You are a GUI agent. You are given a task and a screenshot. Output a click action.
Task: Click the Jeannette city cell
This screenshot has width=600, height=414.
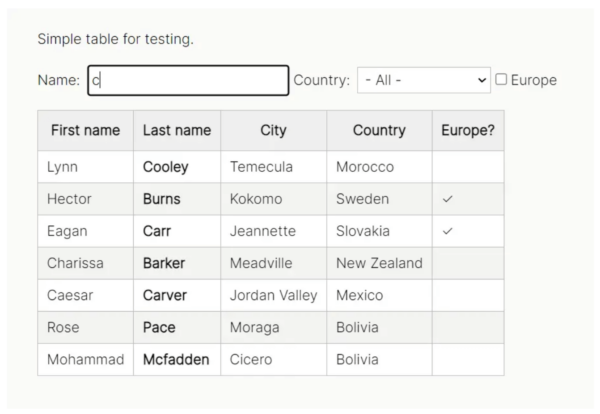(x=273, y=231)
